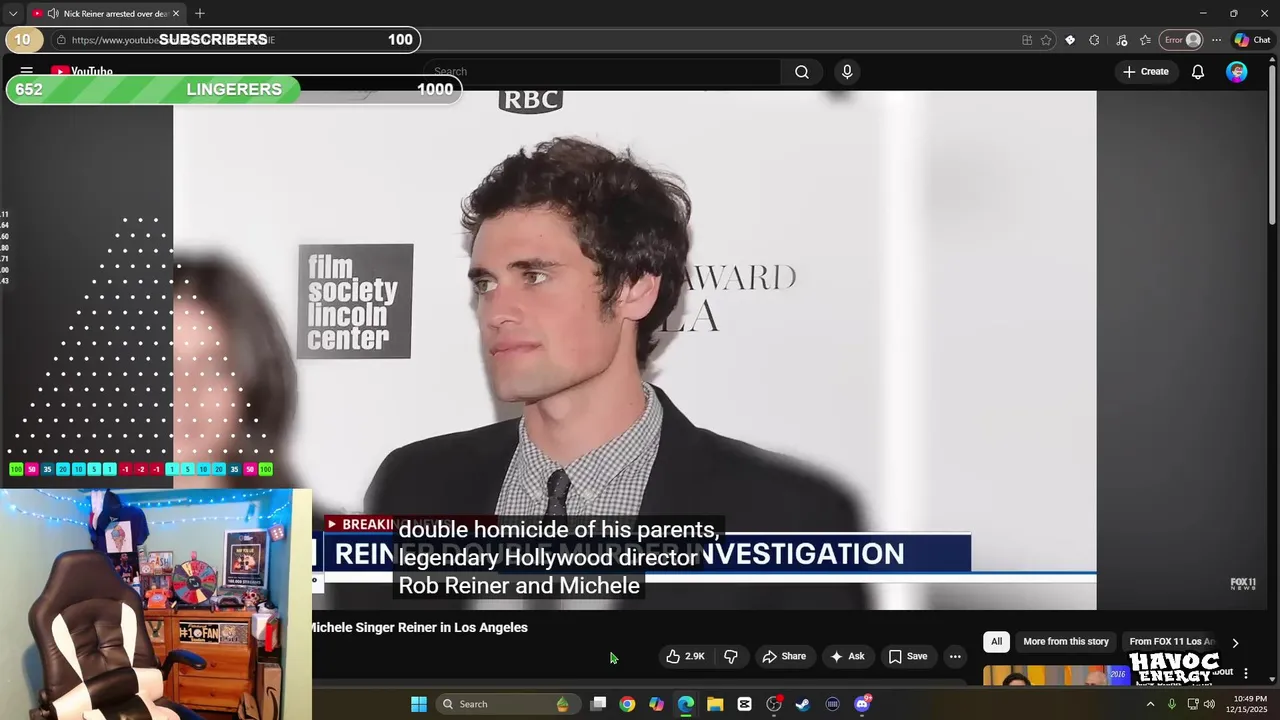
Task: Click the tray microphone icon
Action: [1171, 704]
